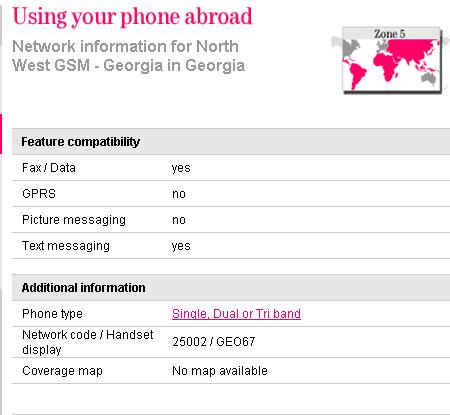This screenshot has height=415, width=450.
Task: Click the Fax / Data row label
Action: 49,168
